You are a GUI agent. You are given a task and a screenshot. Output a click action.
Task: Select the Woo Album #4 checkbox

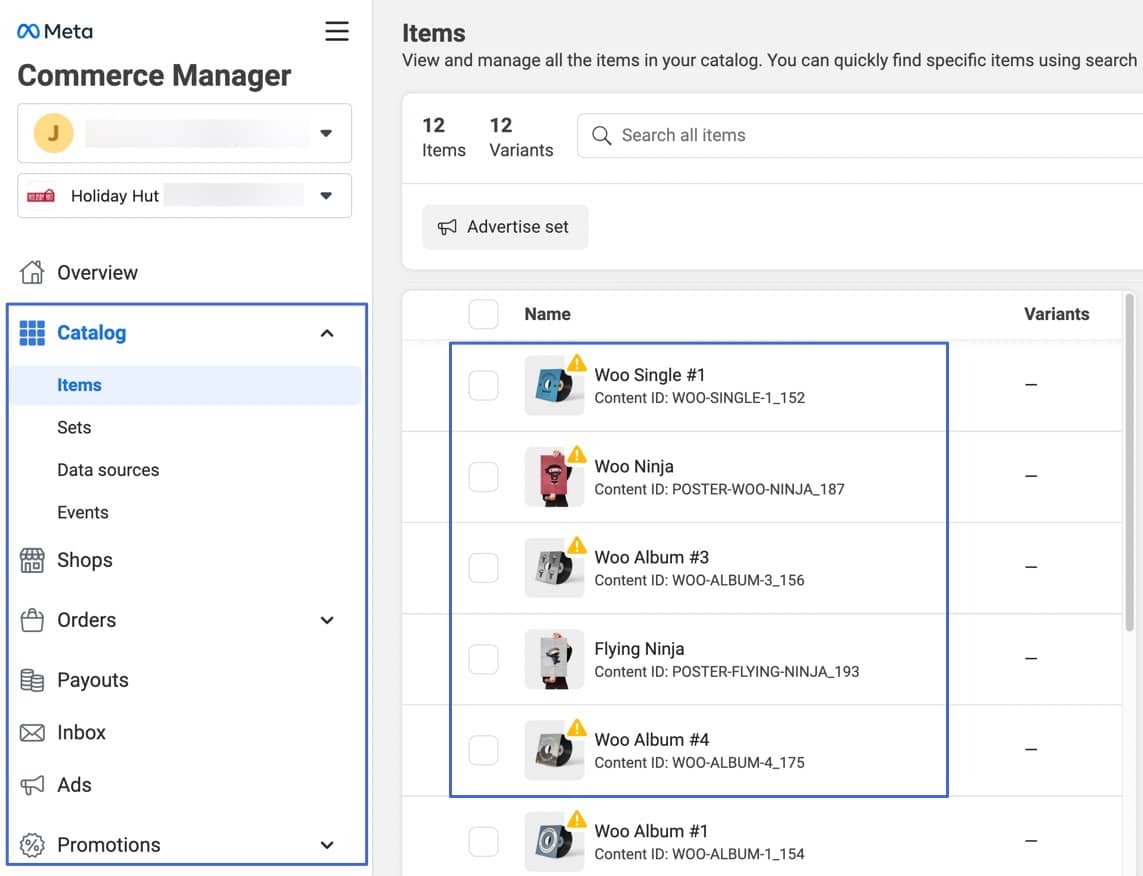[483, 750]
